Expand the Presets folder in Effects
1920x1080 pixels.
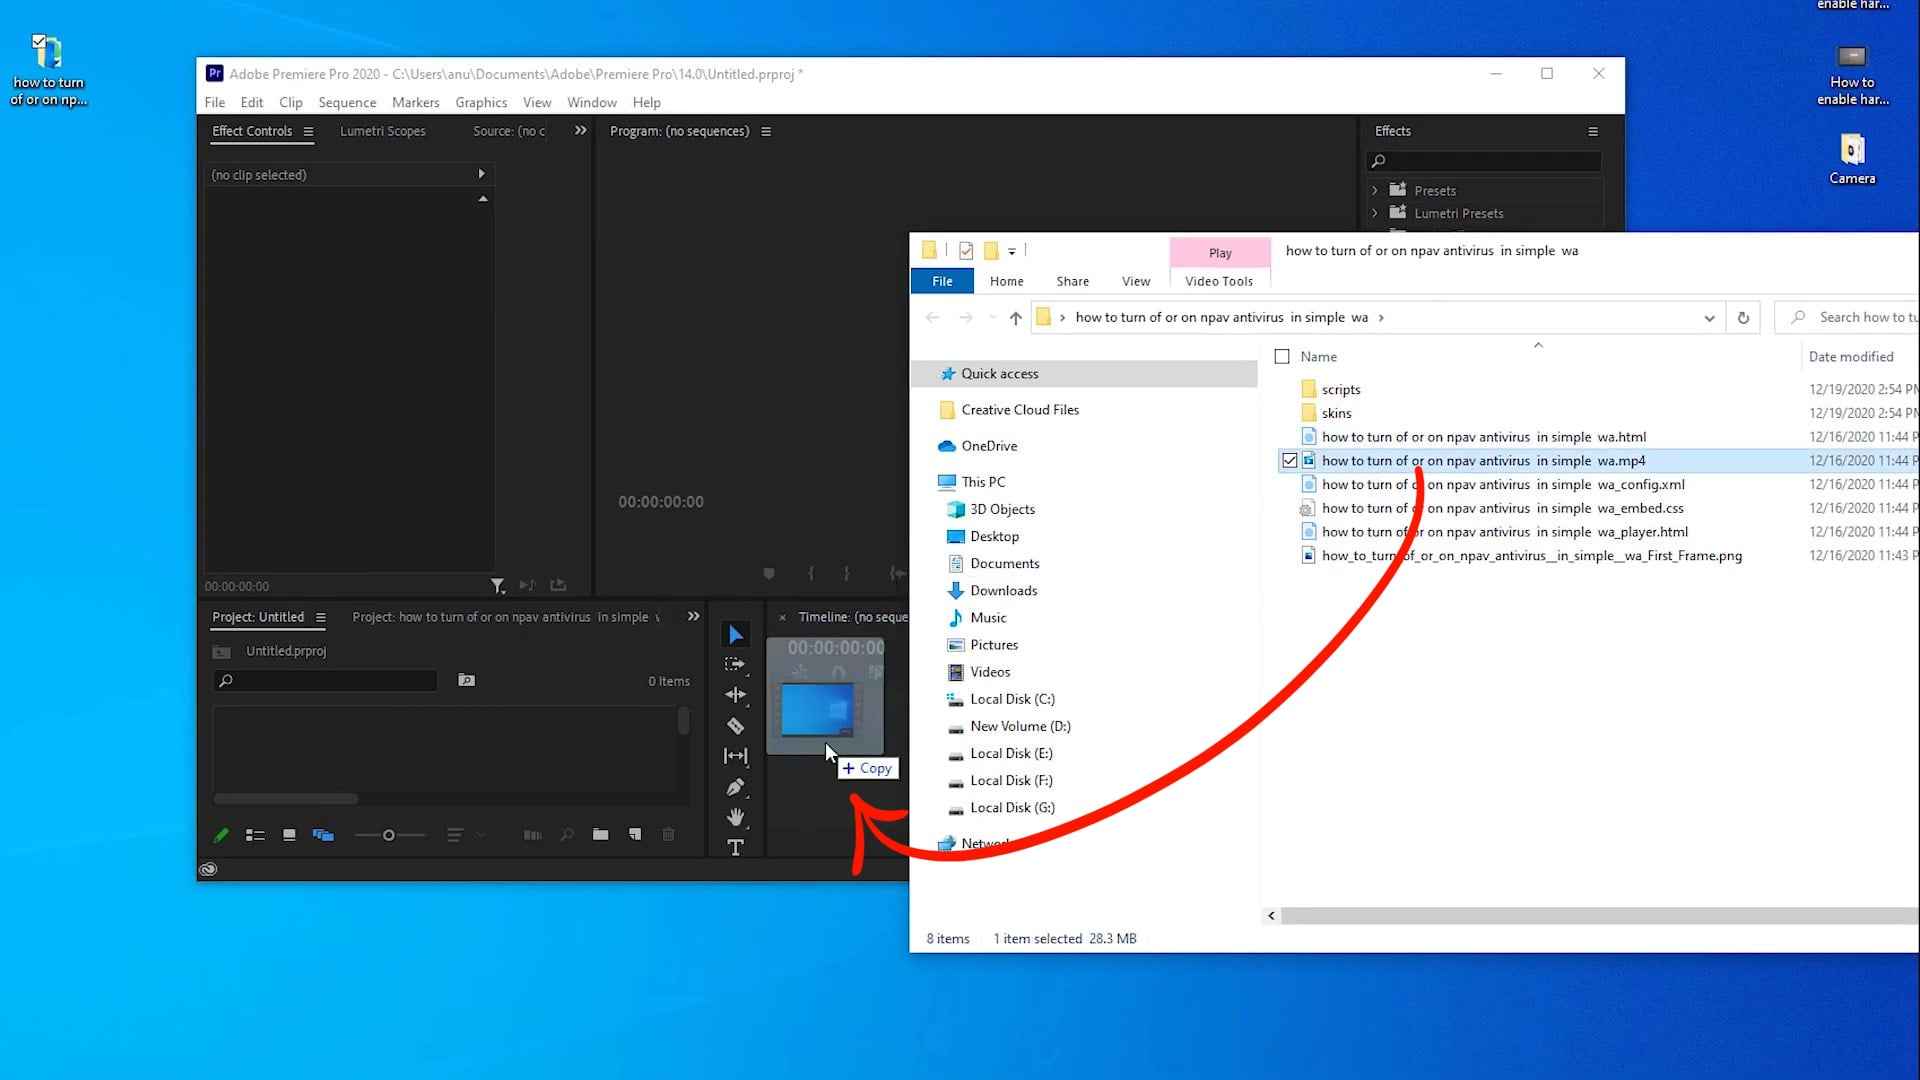pos(1375,190)
